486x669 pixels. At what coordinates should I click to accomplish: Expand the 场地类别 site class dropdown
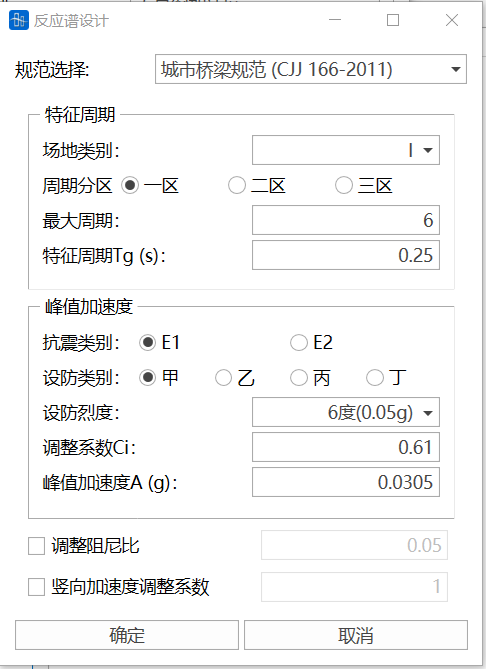346,150
